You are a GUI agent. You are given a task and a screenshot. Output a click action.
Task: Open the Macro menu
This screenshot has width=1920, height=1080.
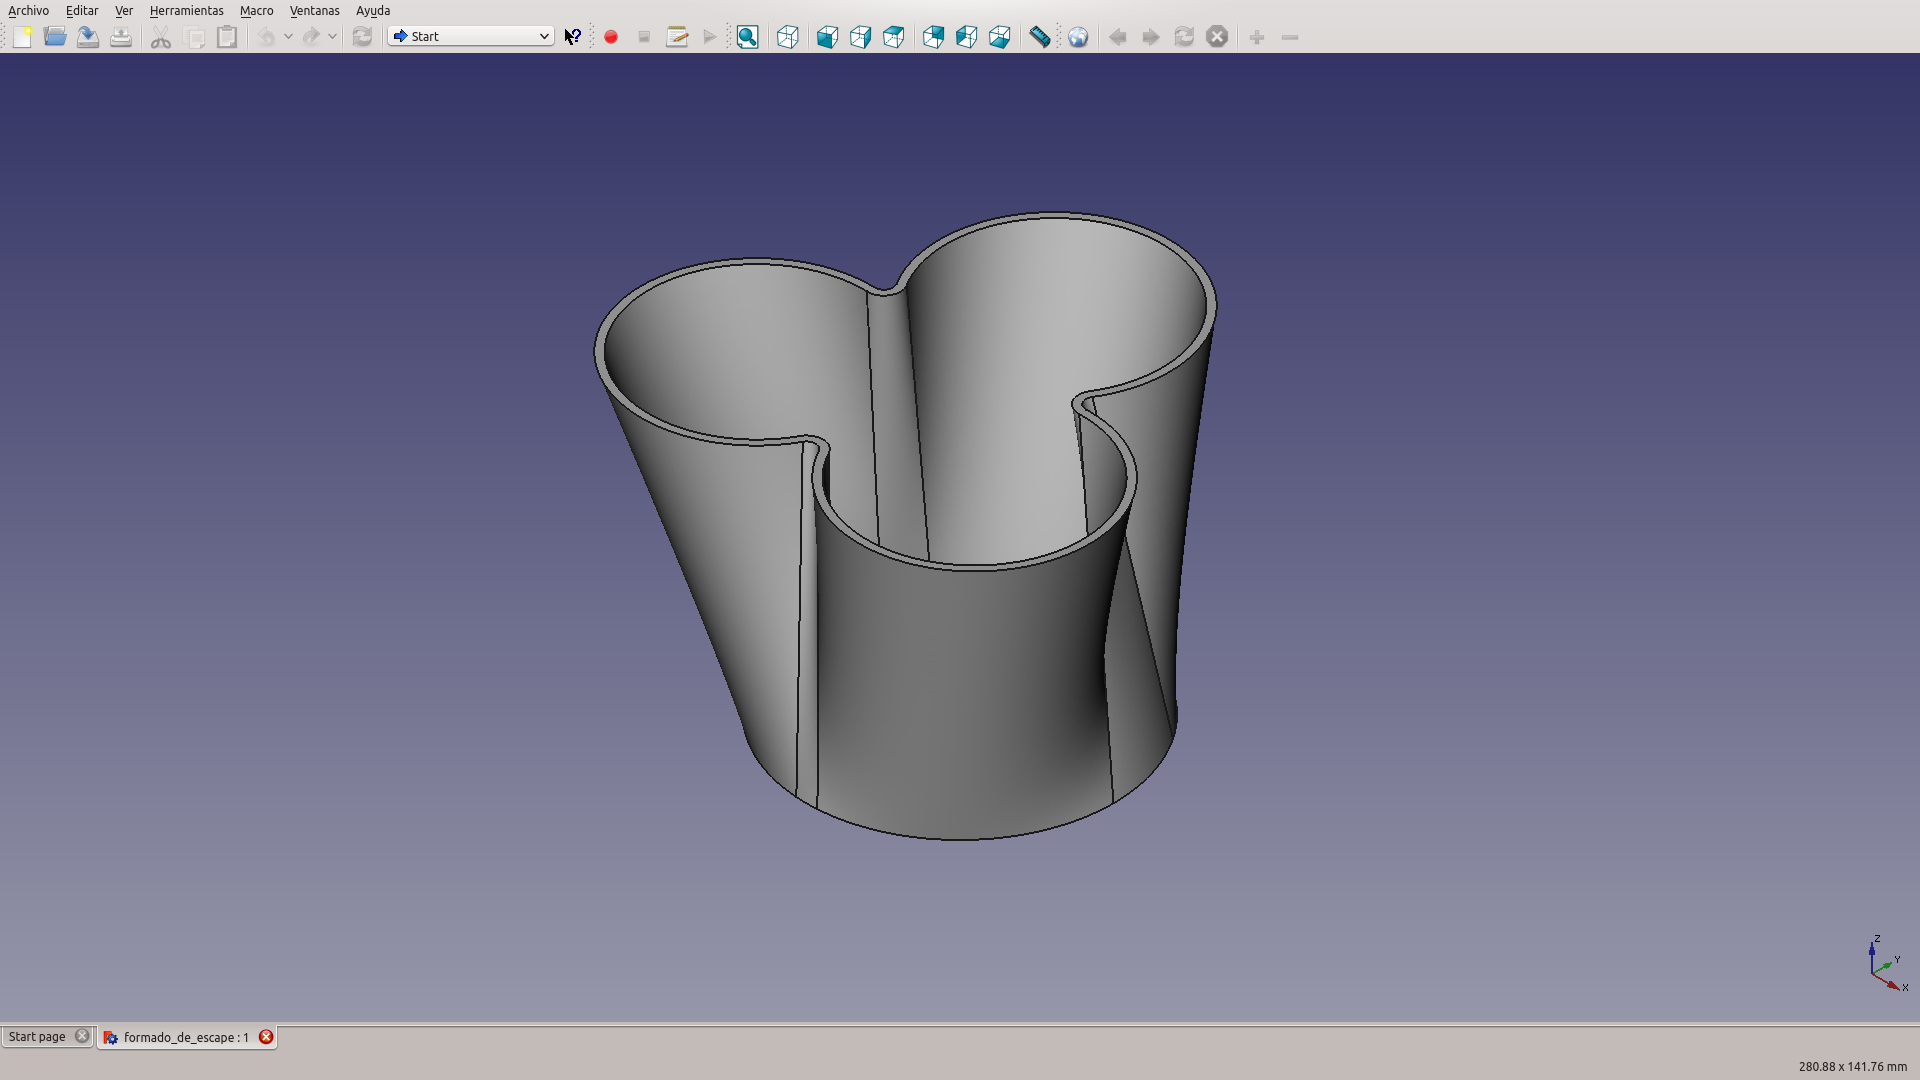pyautogui.click(x=256, y=10)
